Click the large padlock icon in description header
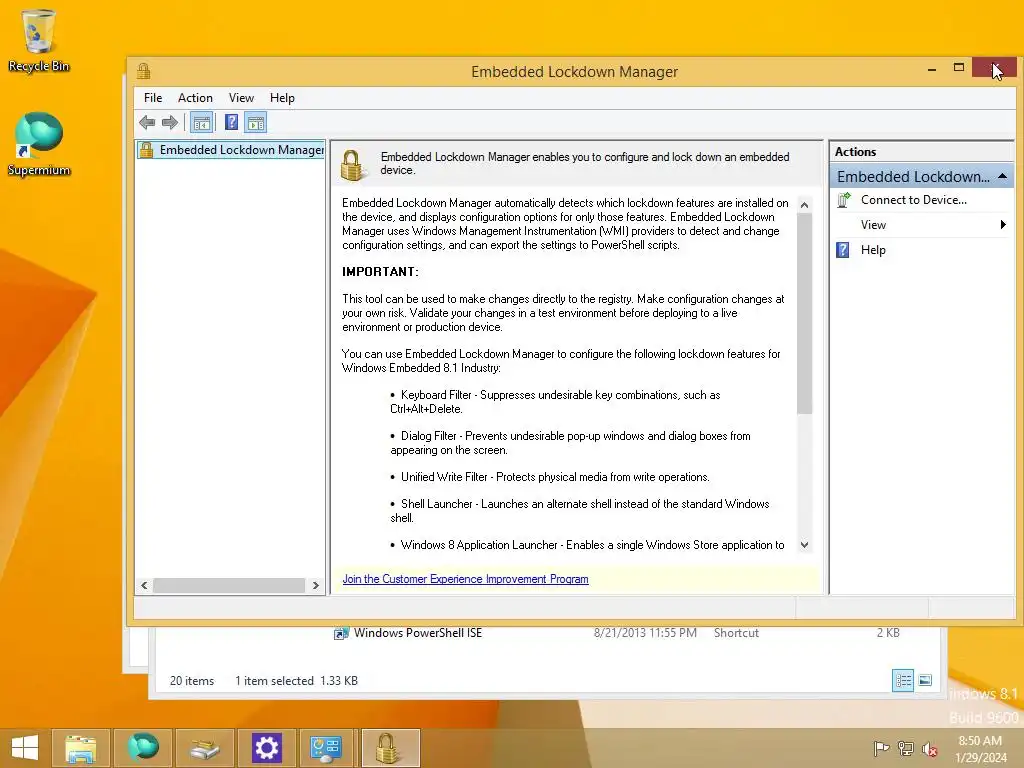 (x=351, y=166)
